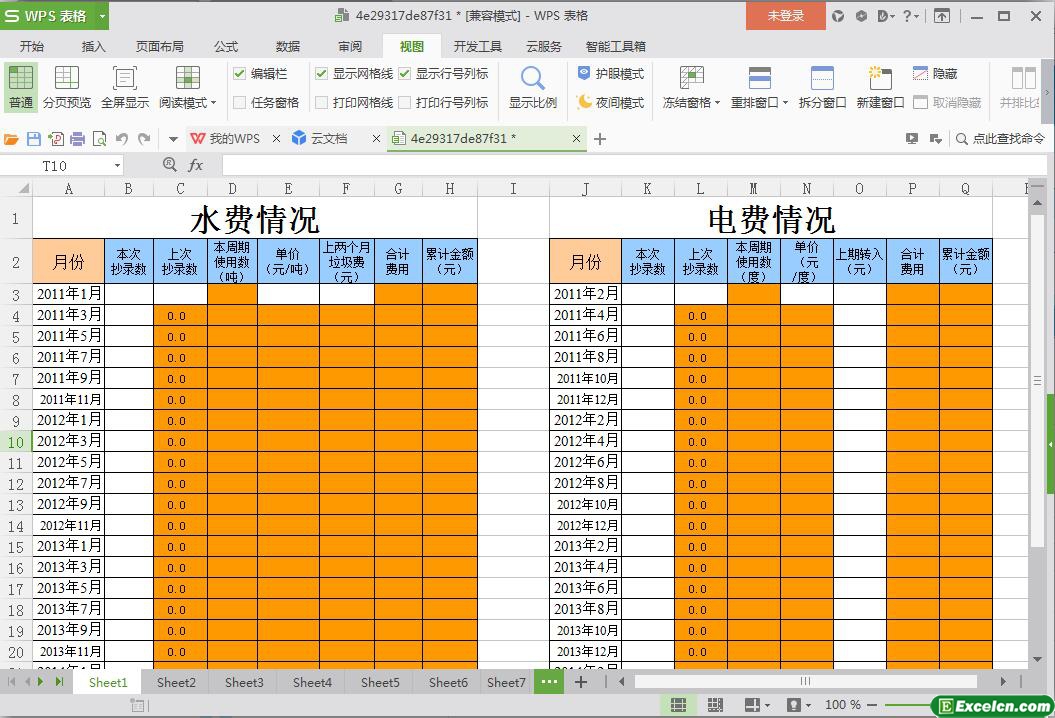Click the 未登录 login button

click(785, 16)
